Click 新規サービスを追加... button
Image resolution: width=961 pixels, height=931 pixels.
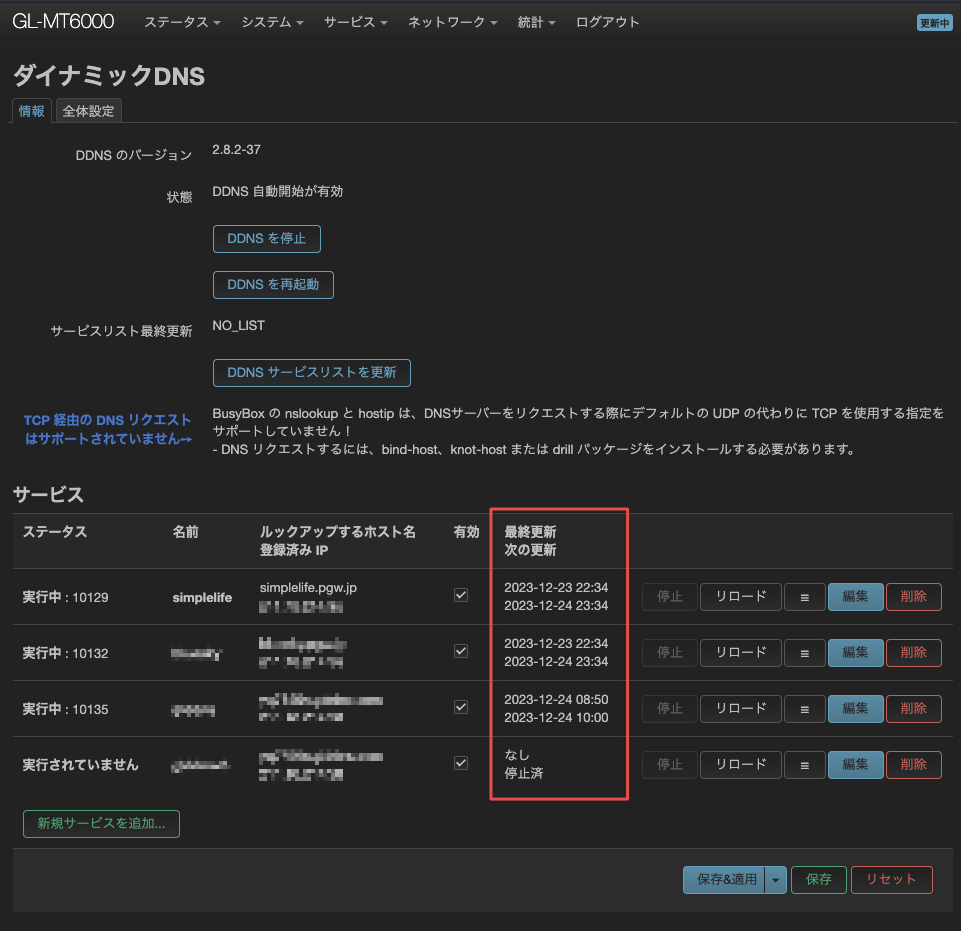101,824
